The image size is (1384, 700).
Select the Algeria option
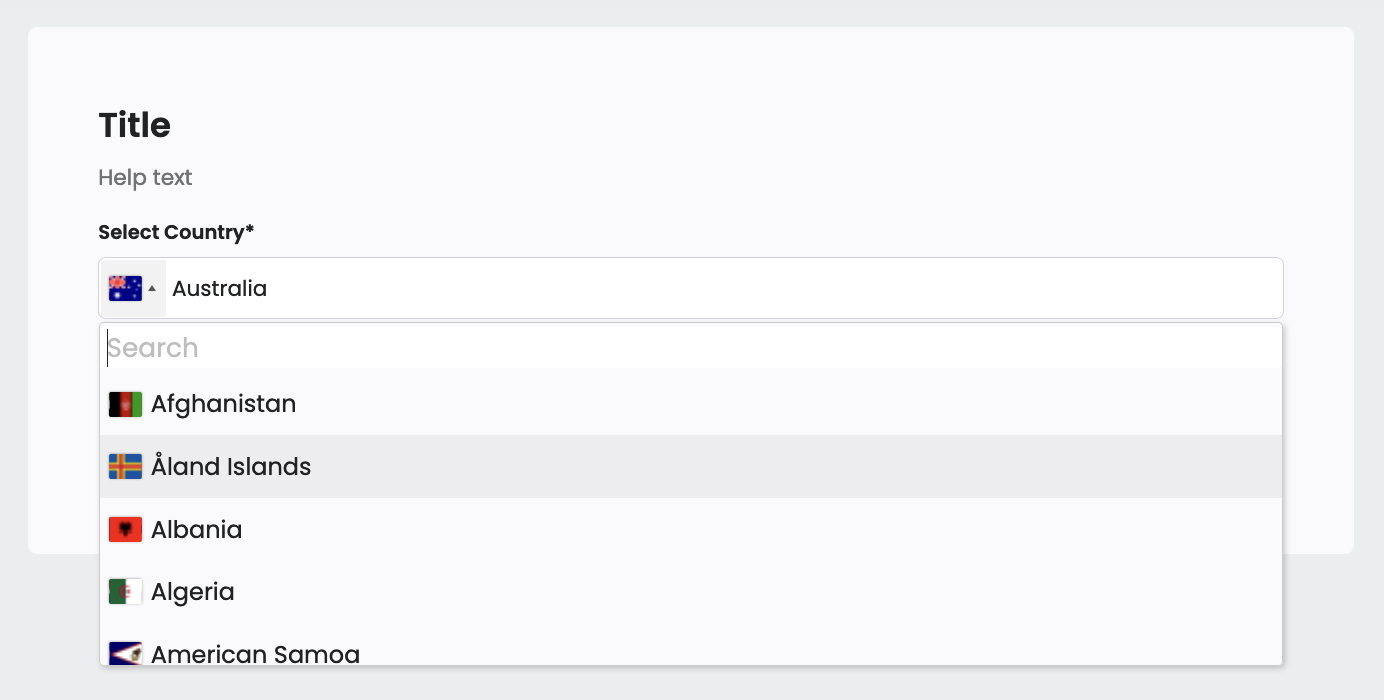point(193,592)
